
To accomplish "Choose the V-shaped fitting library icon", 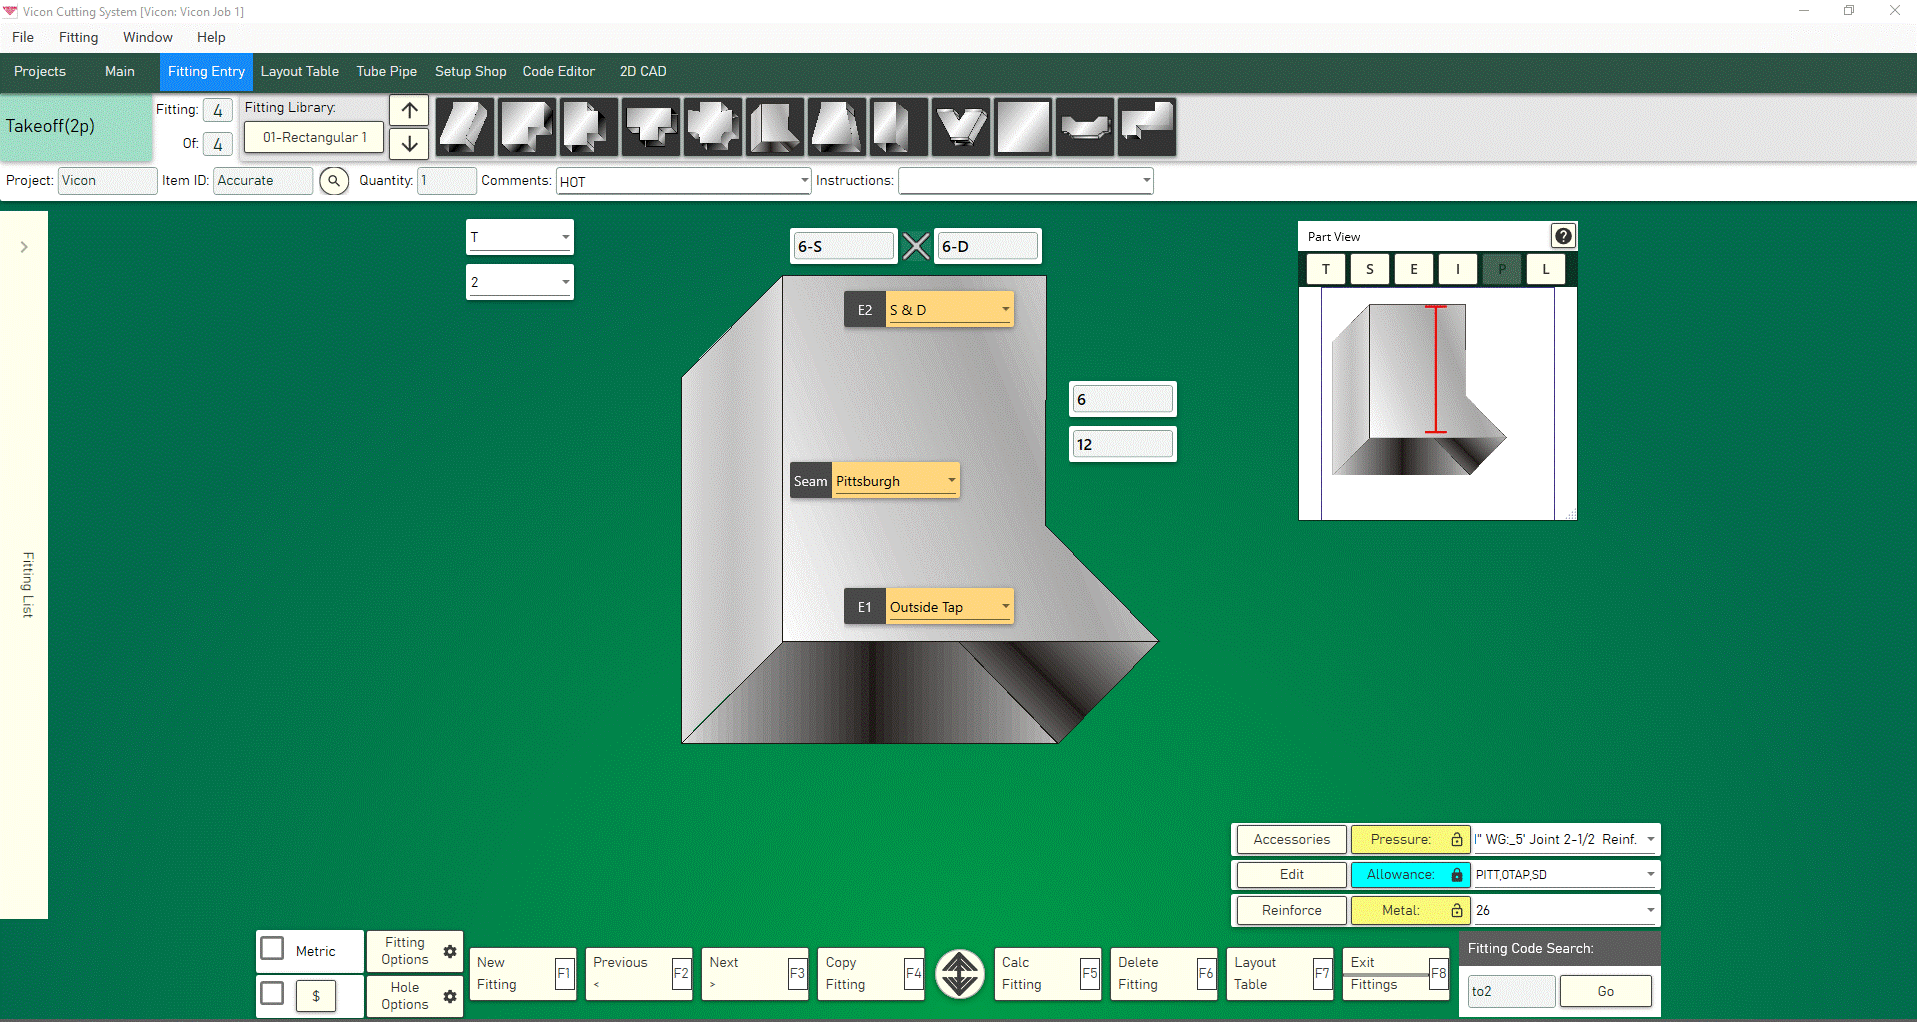I will coord(961,127).
